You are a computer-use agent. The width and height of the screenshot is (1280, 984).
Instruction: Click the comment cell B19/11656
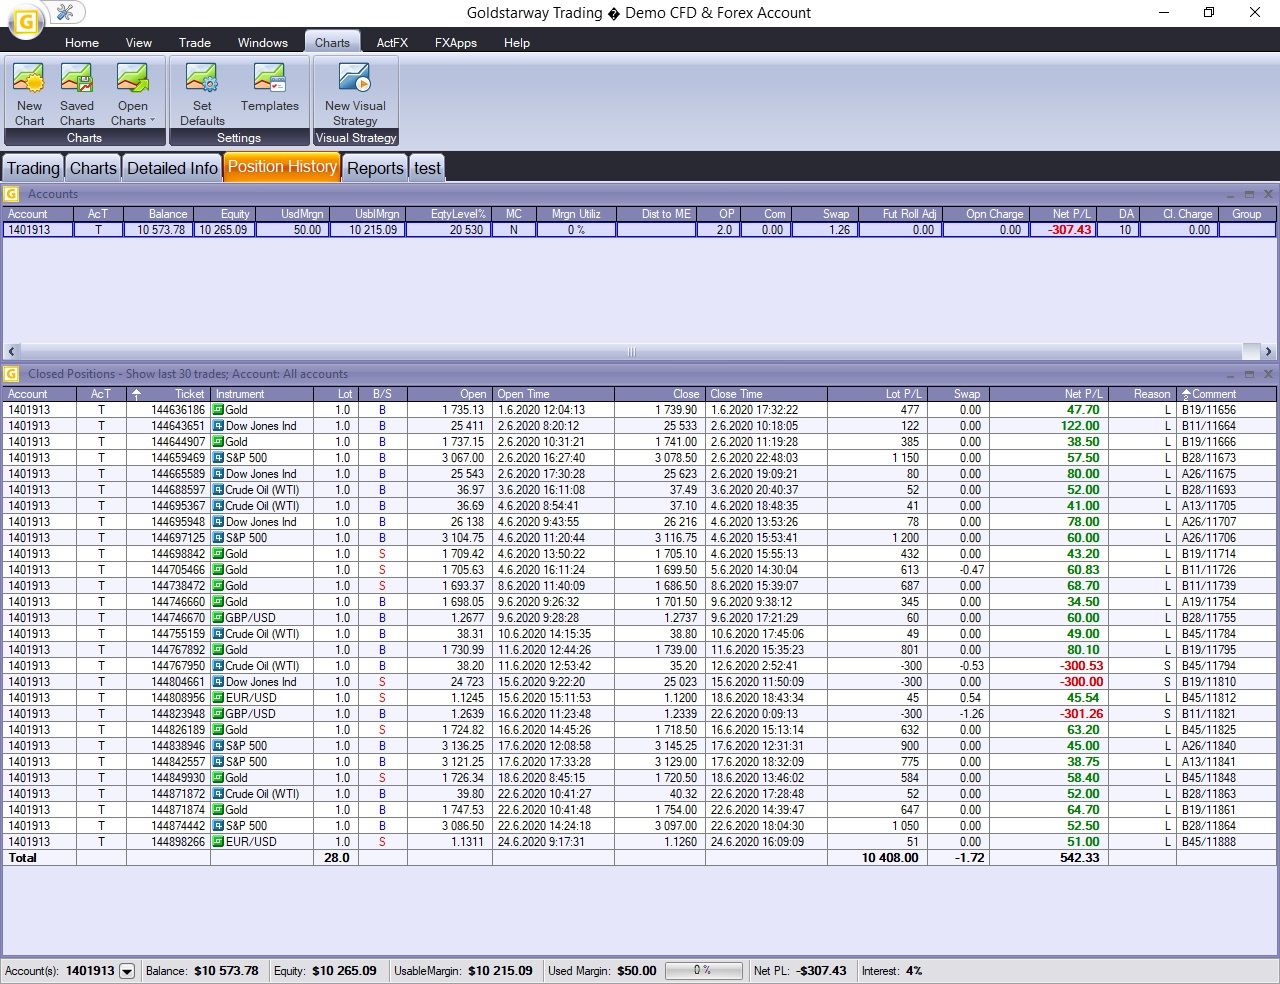(x=1226, y=410)
